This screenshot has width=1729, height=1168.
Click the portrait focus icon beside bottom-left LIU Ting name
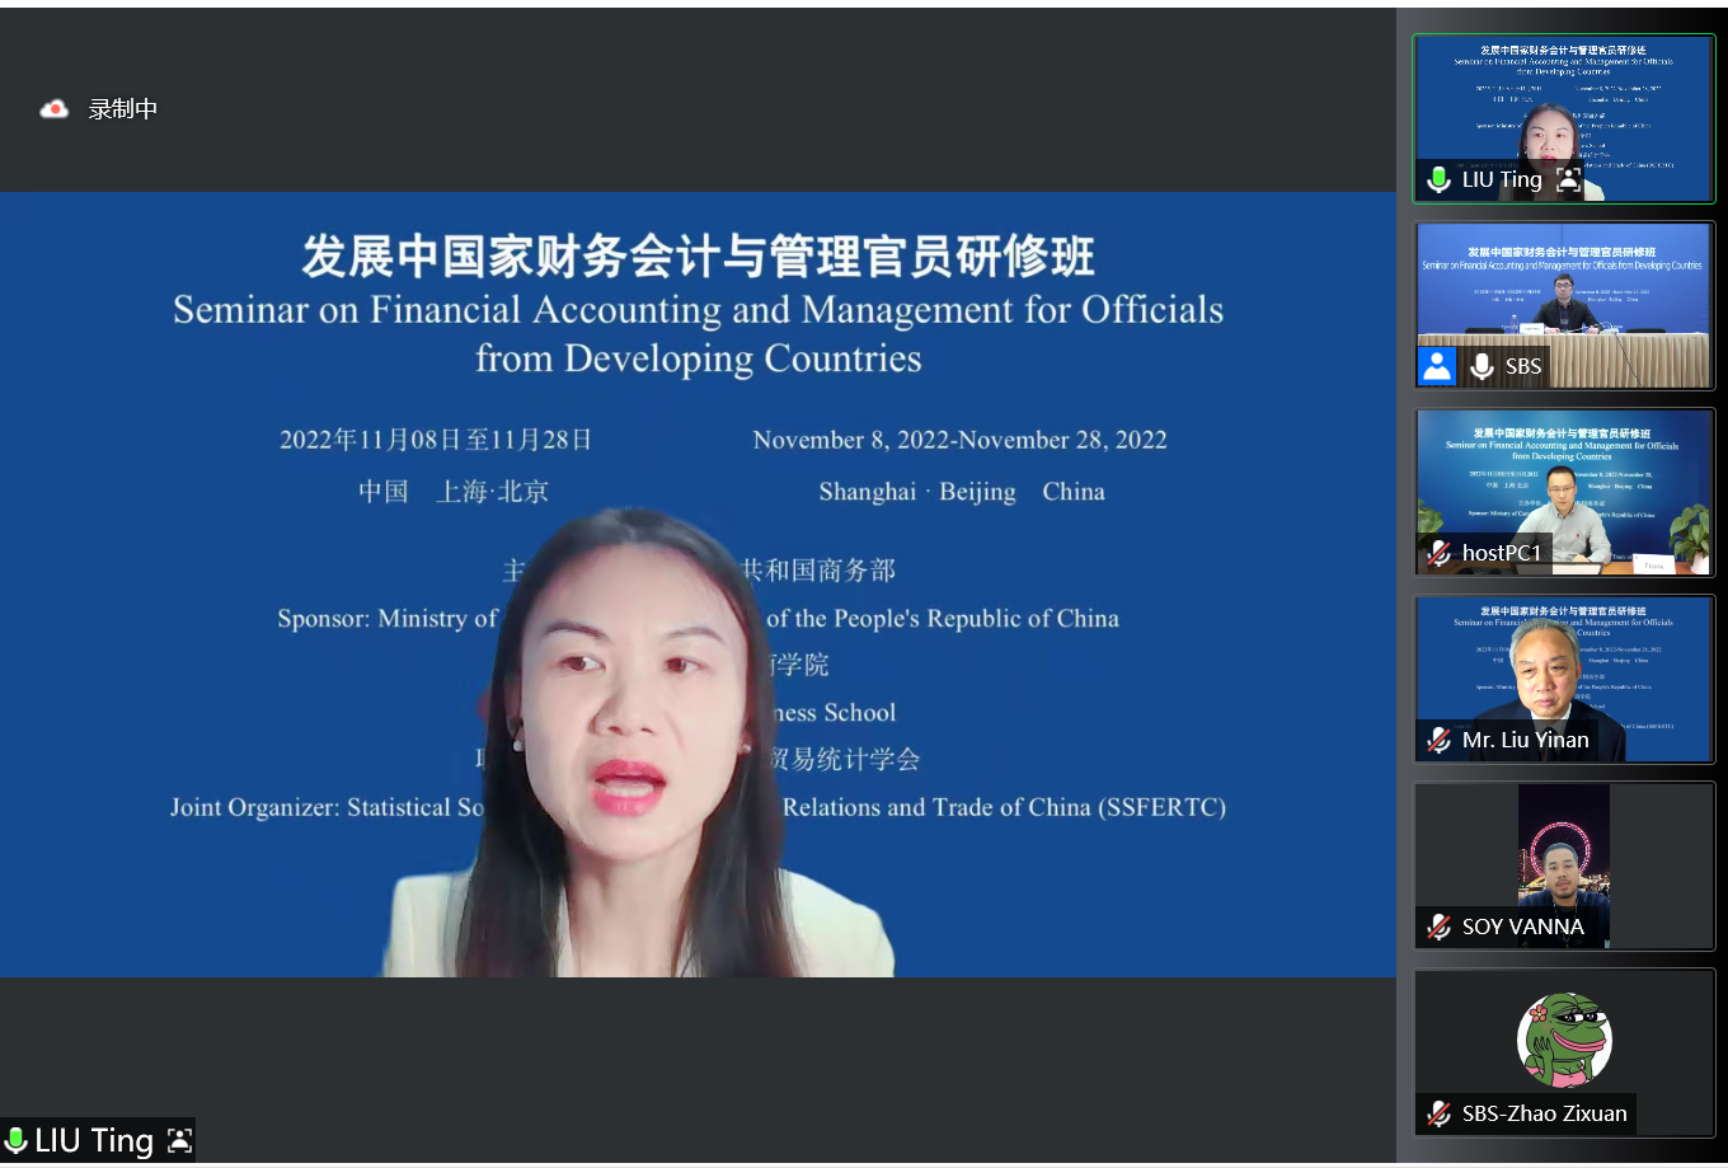tap(178, 1139)
